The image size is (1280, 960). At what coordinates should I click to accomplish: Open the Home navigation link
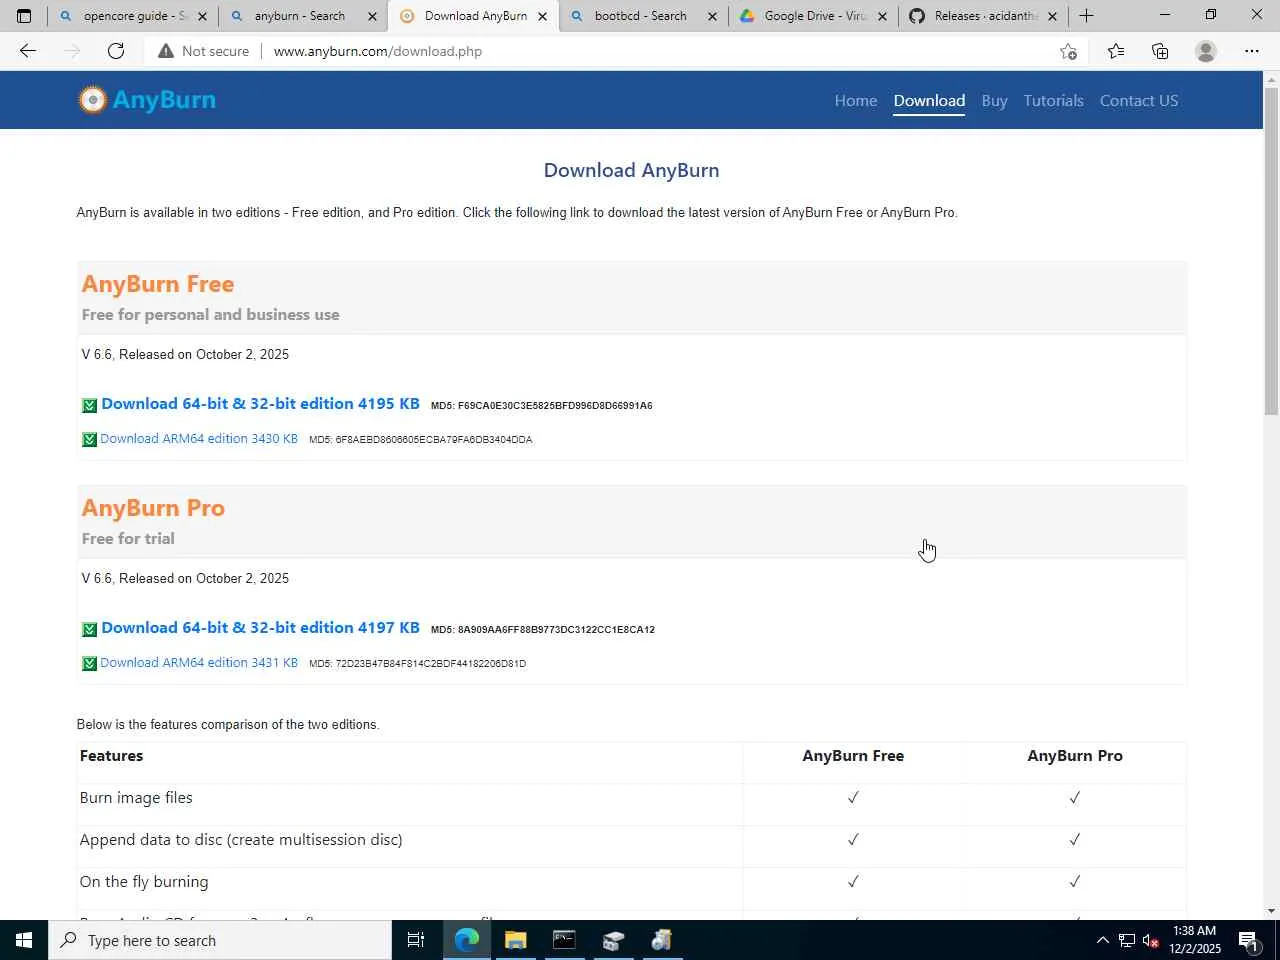click(x=856, y=101)
